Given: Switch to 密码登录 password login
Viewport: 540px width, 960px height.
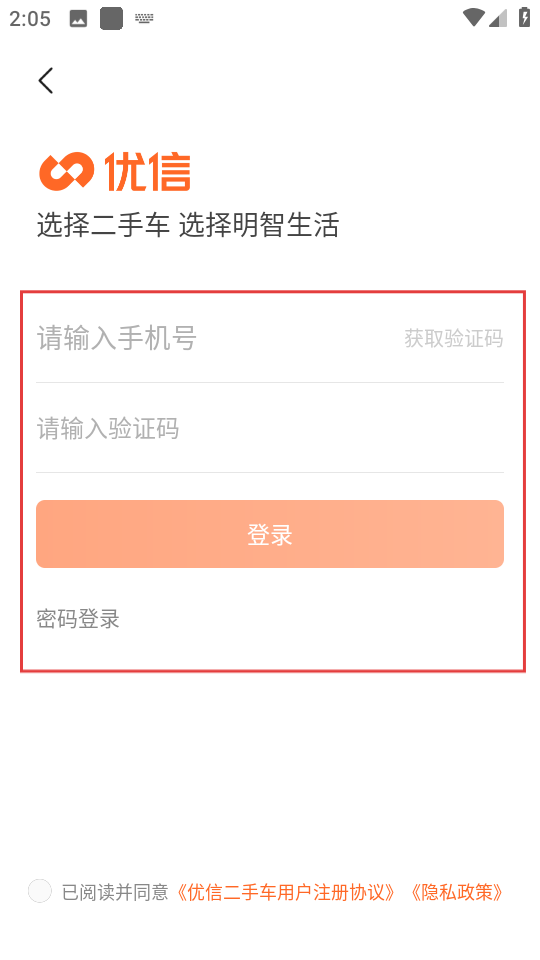Looking at the screenshot, I should (78, 619).
